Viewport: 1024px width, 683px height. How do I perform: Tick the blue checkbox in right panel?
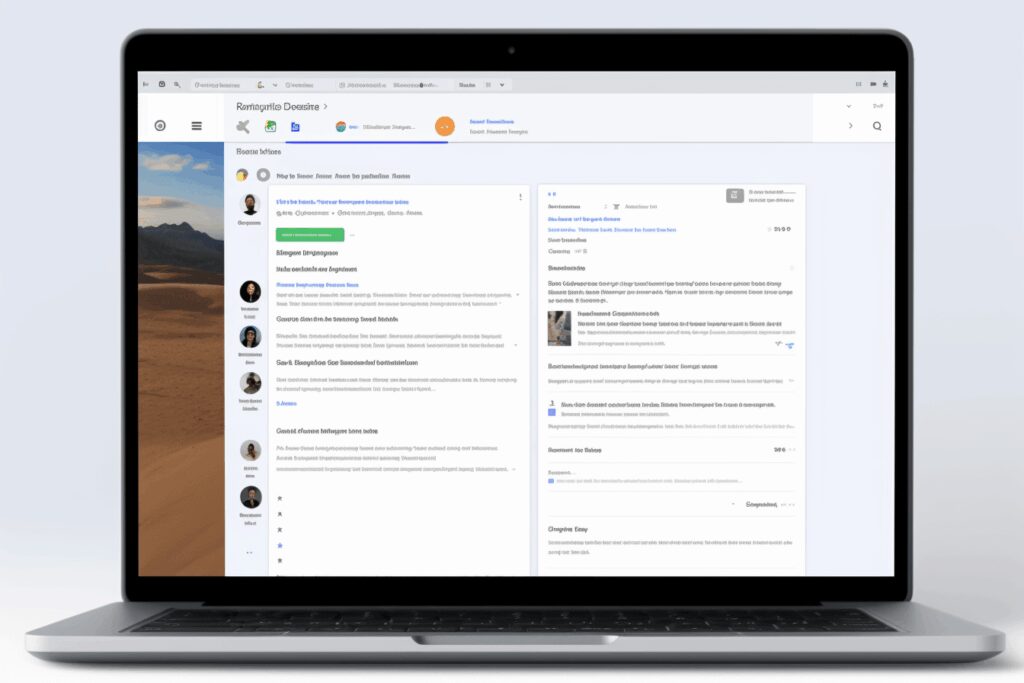pos(551,411)
